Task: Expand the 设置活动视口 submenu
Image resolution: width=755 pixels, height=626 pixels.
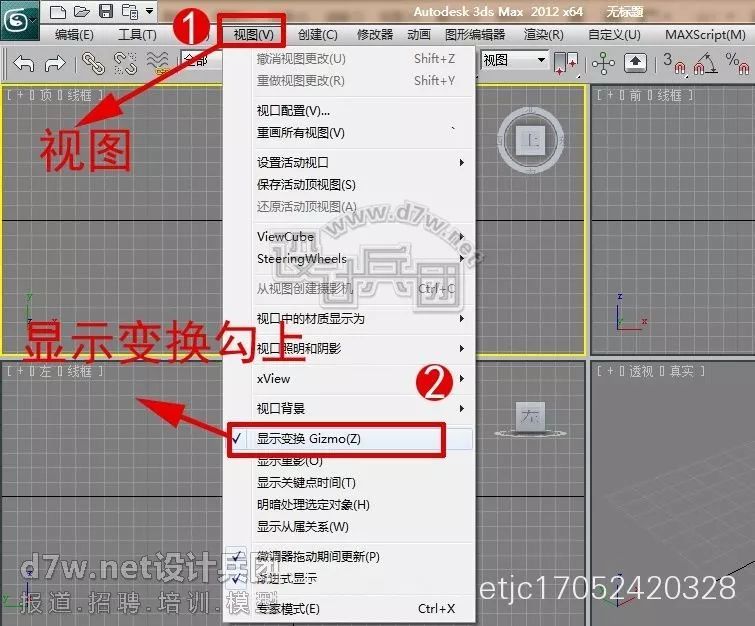Action: coord(349,163)
